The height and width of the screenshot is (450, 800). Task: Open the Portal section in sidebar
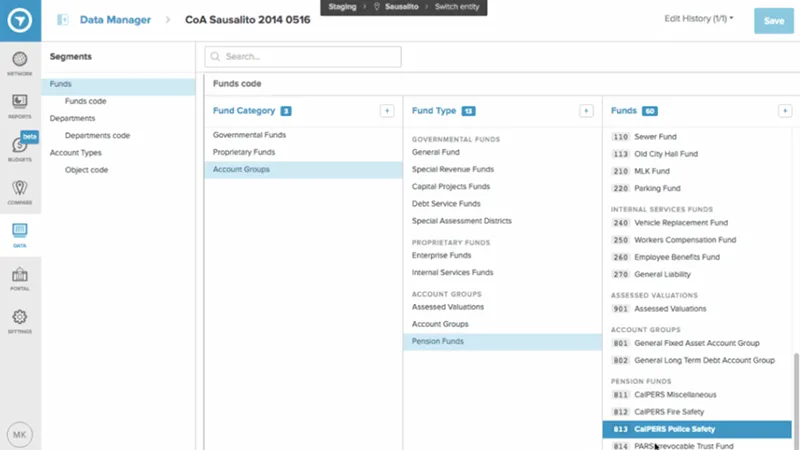point(20,279)
